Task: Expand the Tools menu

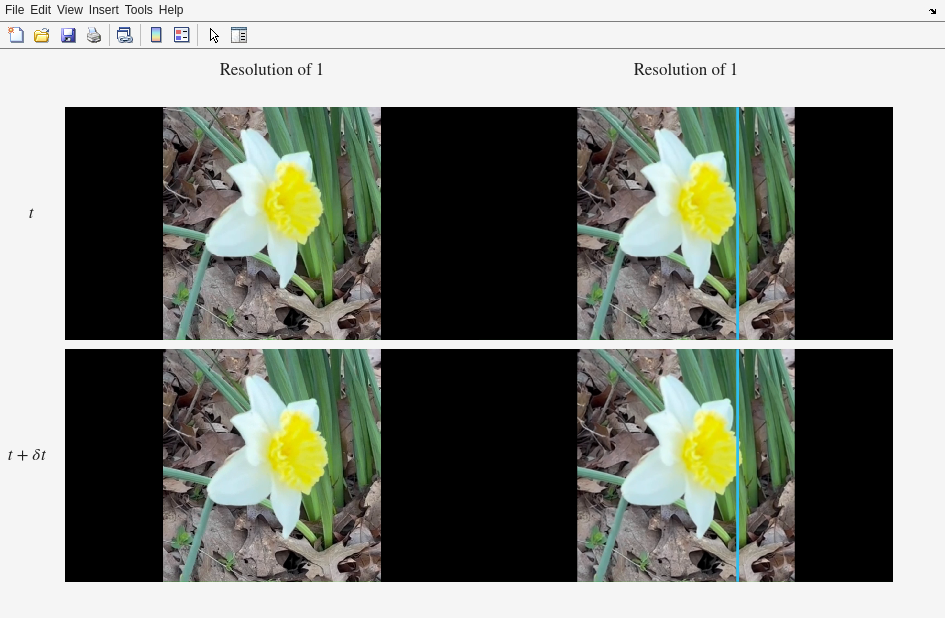Action: pyautogui.click(x=138, y=10)
